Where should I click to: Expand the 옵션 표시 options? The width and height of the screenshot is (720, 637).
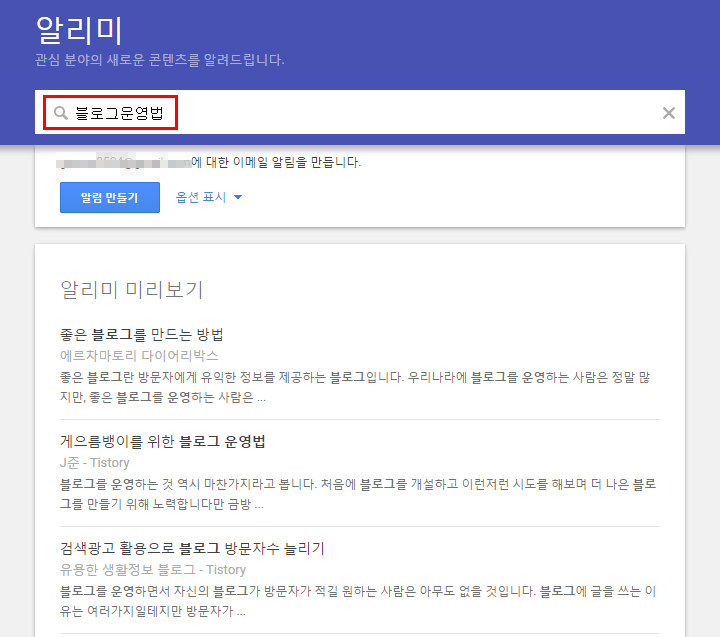200,197
